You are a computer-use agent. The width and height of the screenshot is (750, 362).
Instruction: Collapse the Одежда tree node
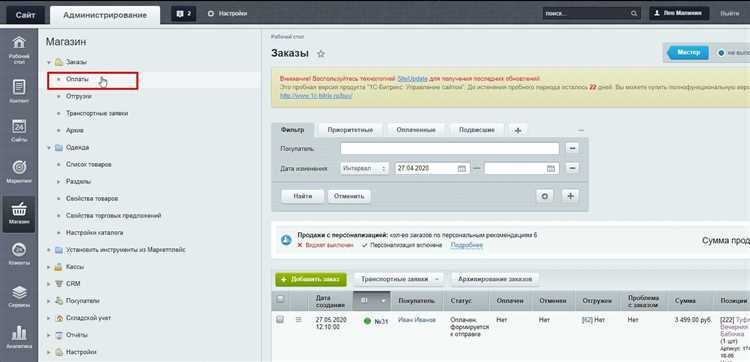[x=49, y=148]
